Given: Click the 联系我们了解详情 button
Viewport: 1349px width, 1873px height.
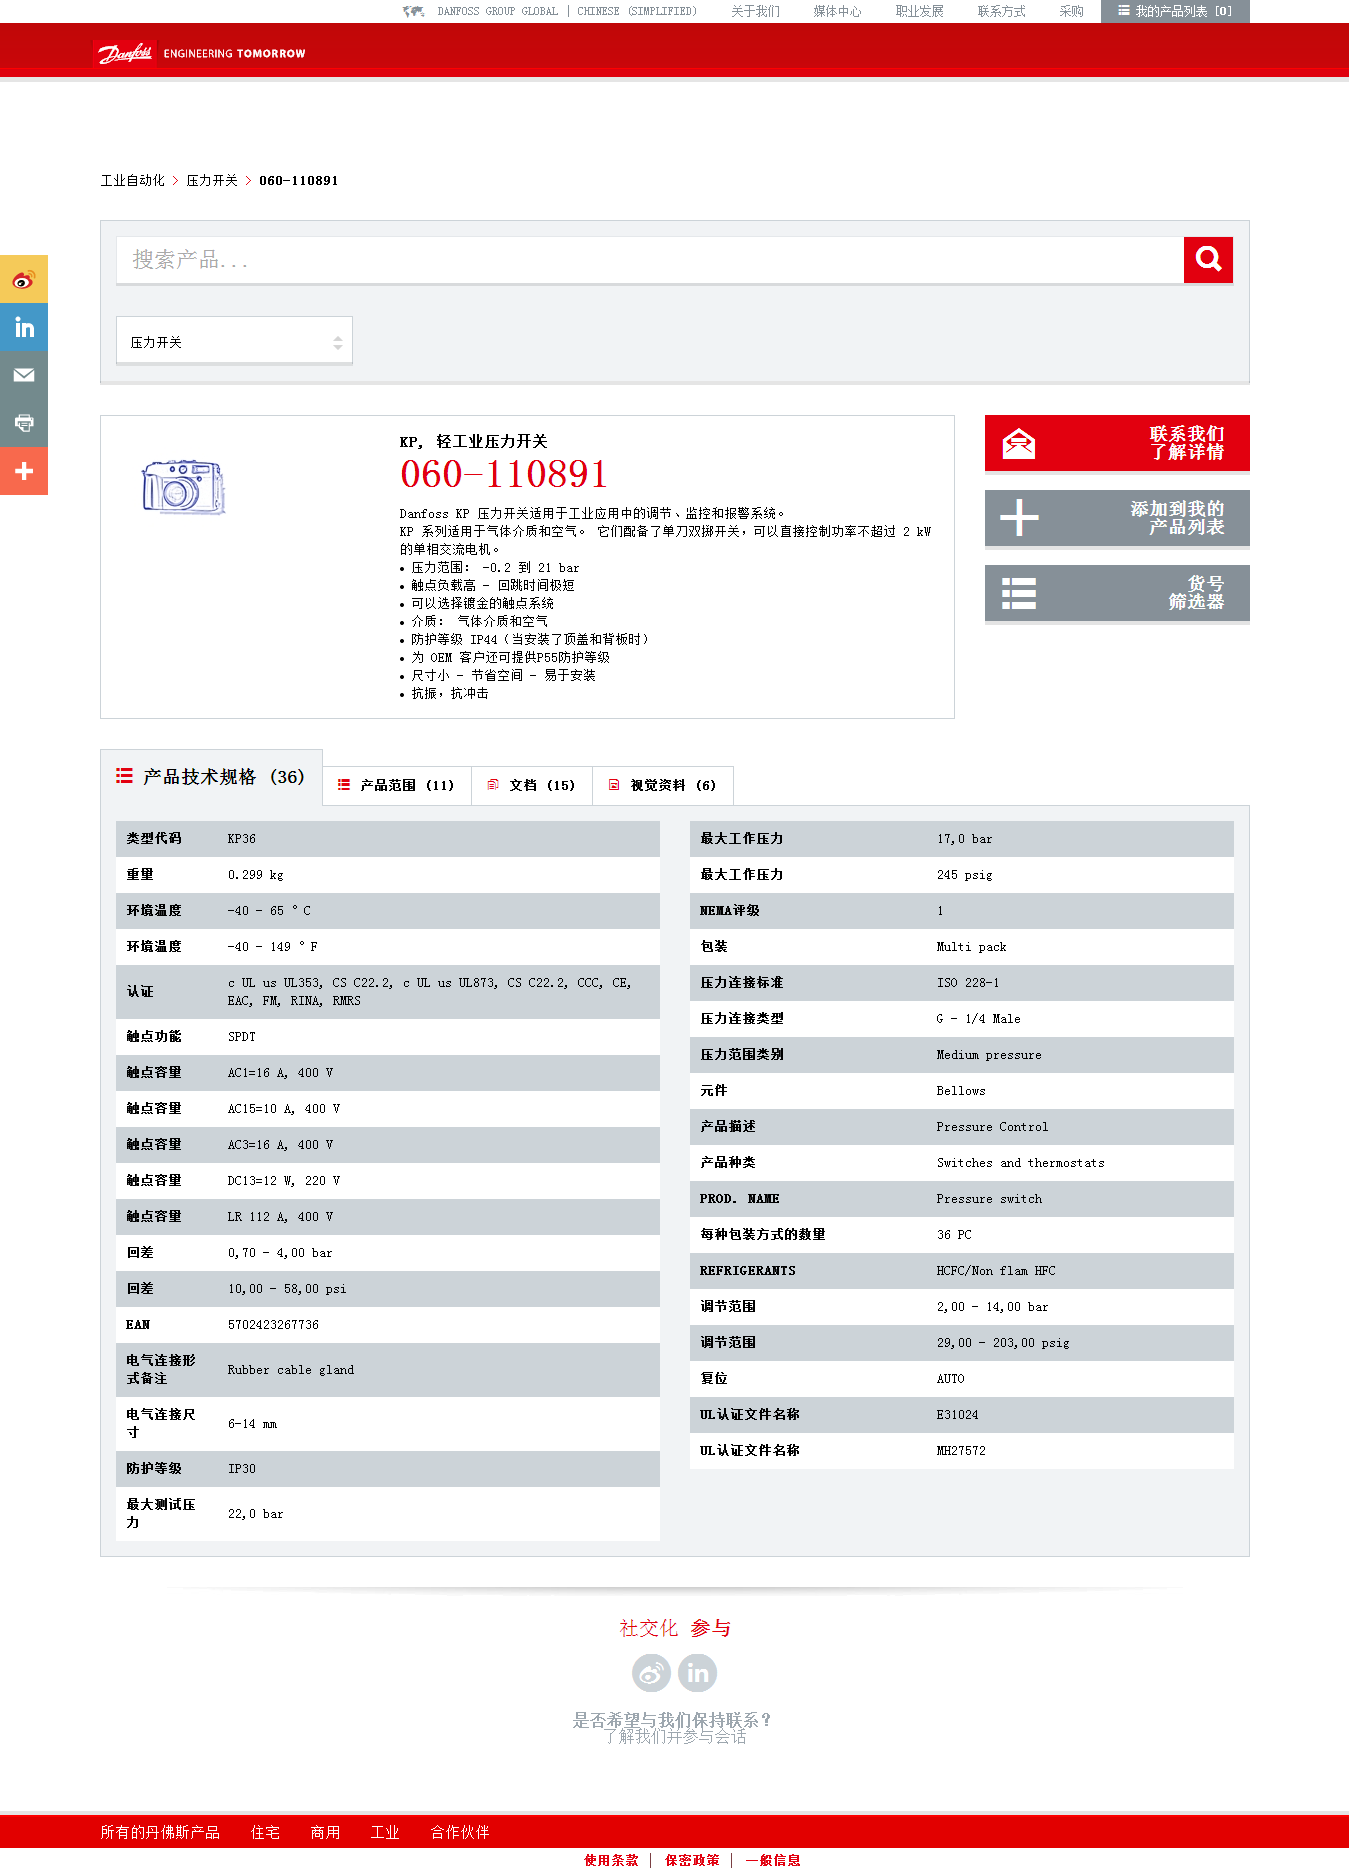Looking at the screenshot, I should pos(1117,443).
